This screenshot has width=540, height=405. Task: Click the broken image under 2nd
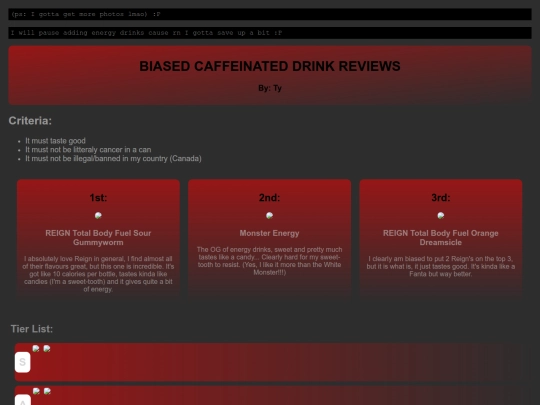[x=269, y=216]
